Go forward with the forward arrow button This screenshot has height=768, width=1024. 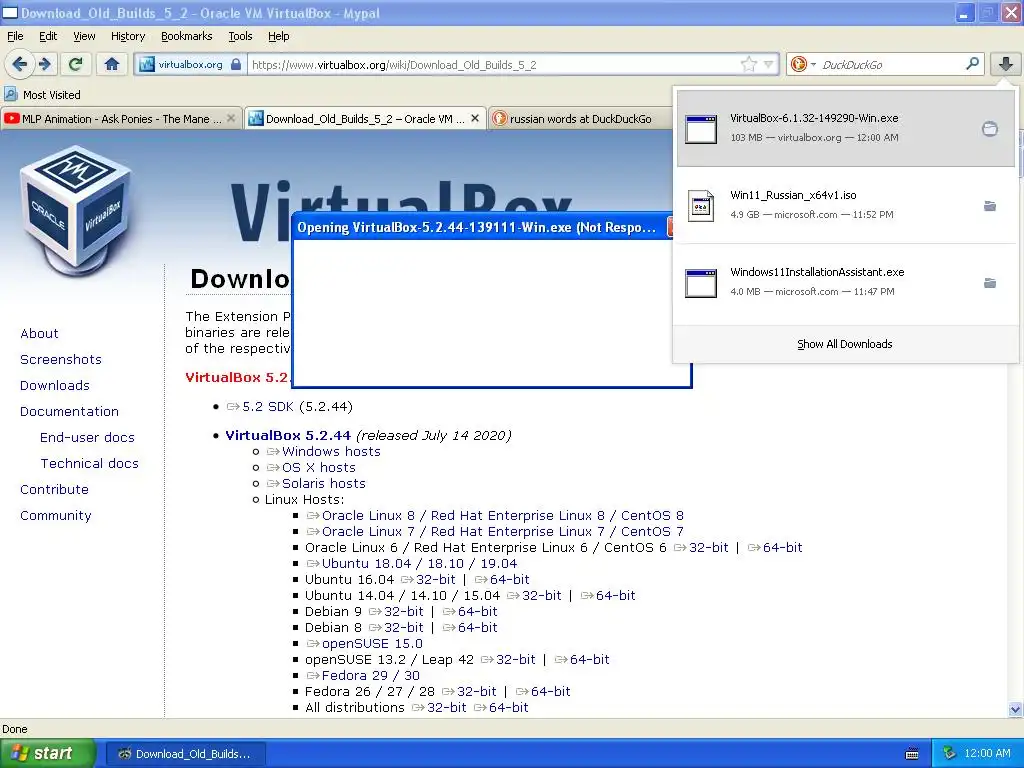[44, 64]
